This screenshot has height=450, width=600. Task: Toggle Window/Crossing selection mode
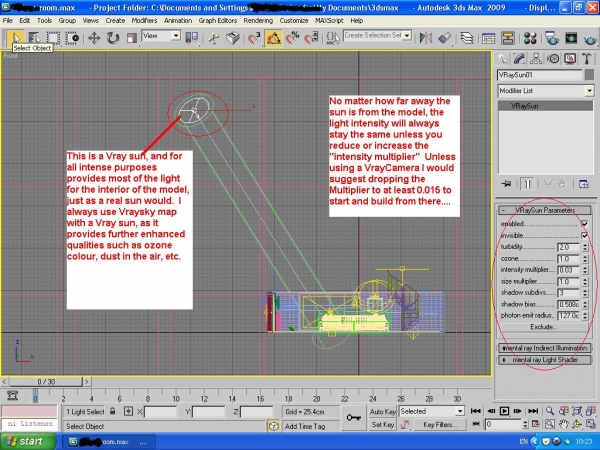click(x=72, y=38)
